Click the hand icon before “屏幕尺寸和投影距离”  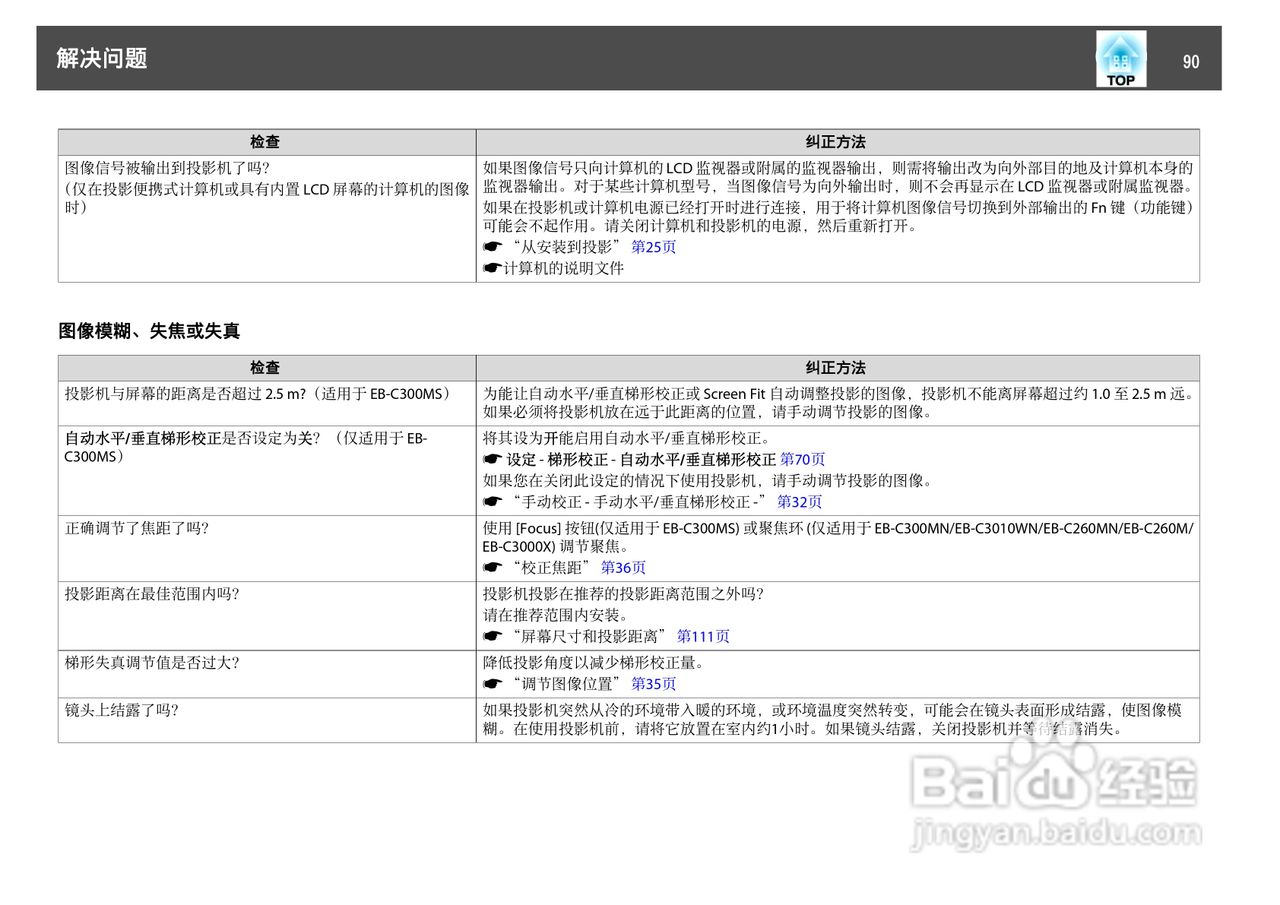point(492,636)
